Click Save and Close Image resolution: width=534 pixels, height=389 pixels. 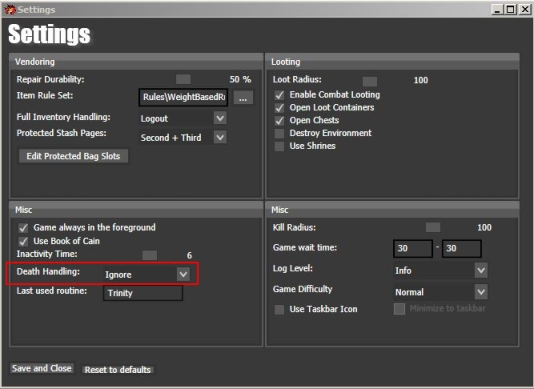(42, 368)
